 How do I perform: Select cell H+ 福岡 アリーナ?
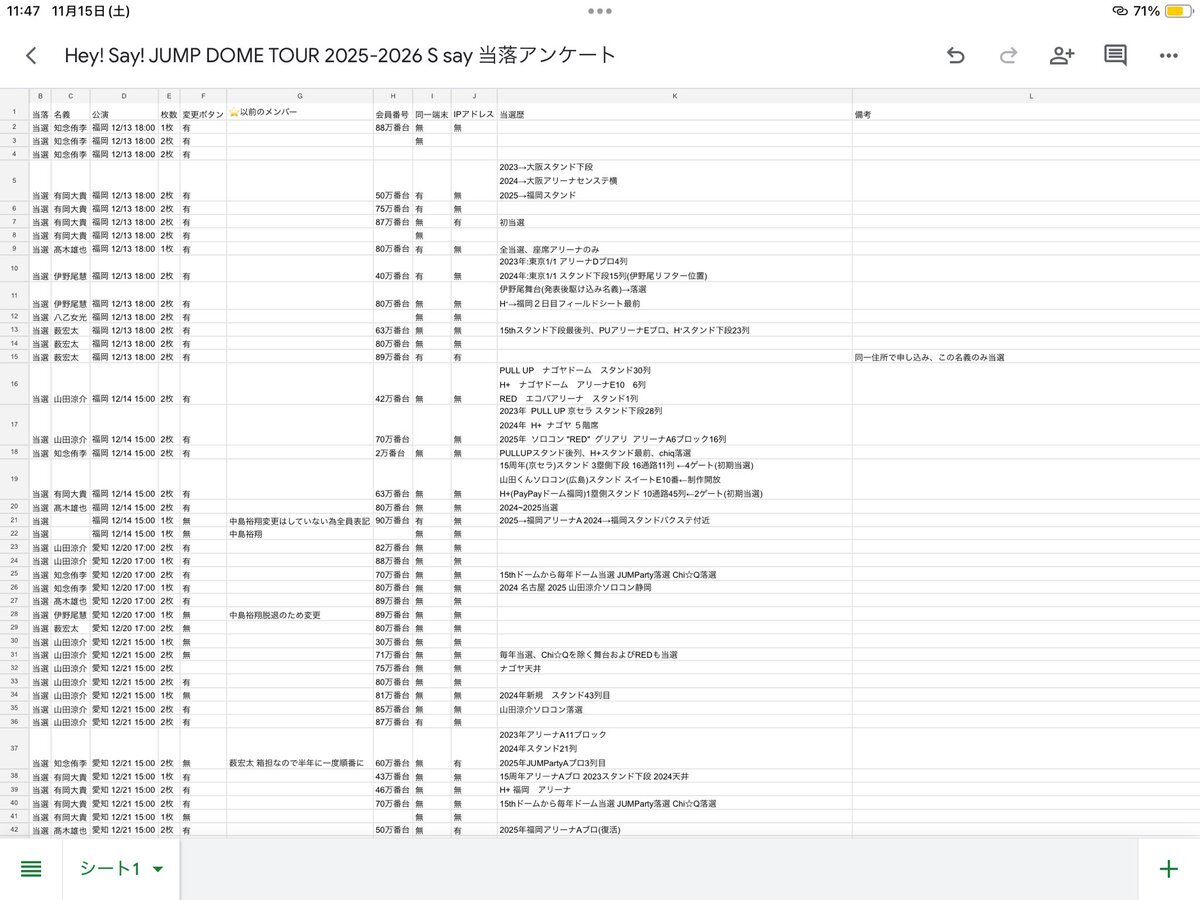(674, 789)
